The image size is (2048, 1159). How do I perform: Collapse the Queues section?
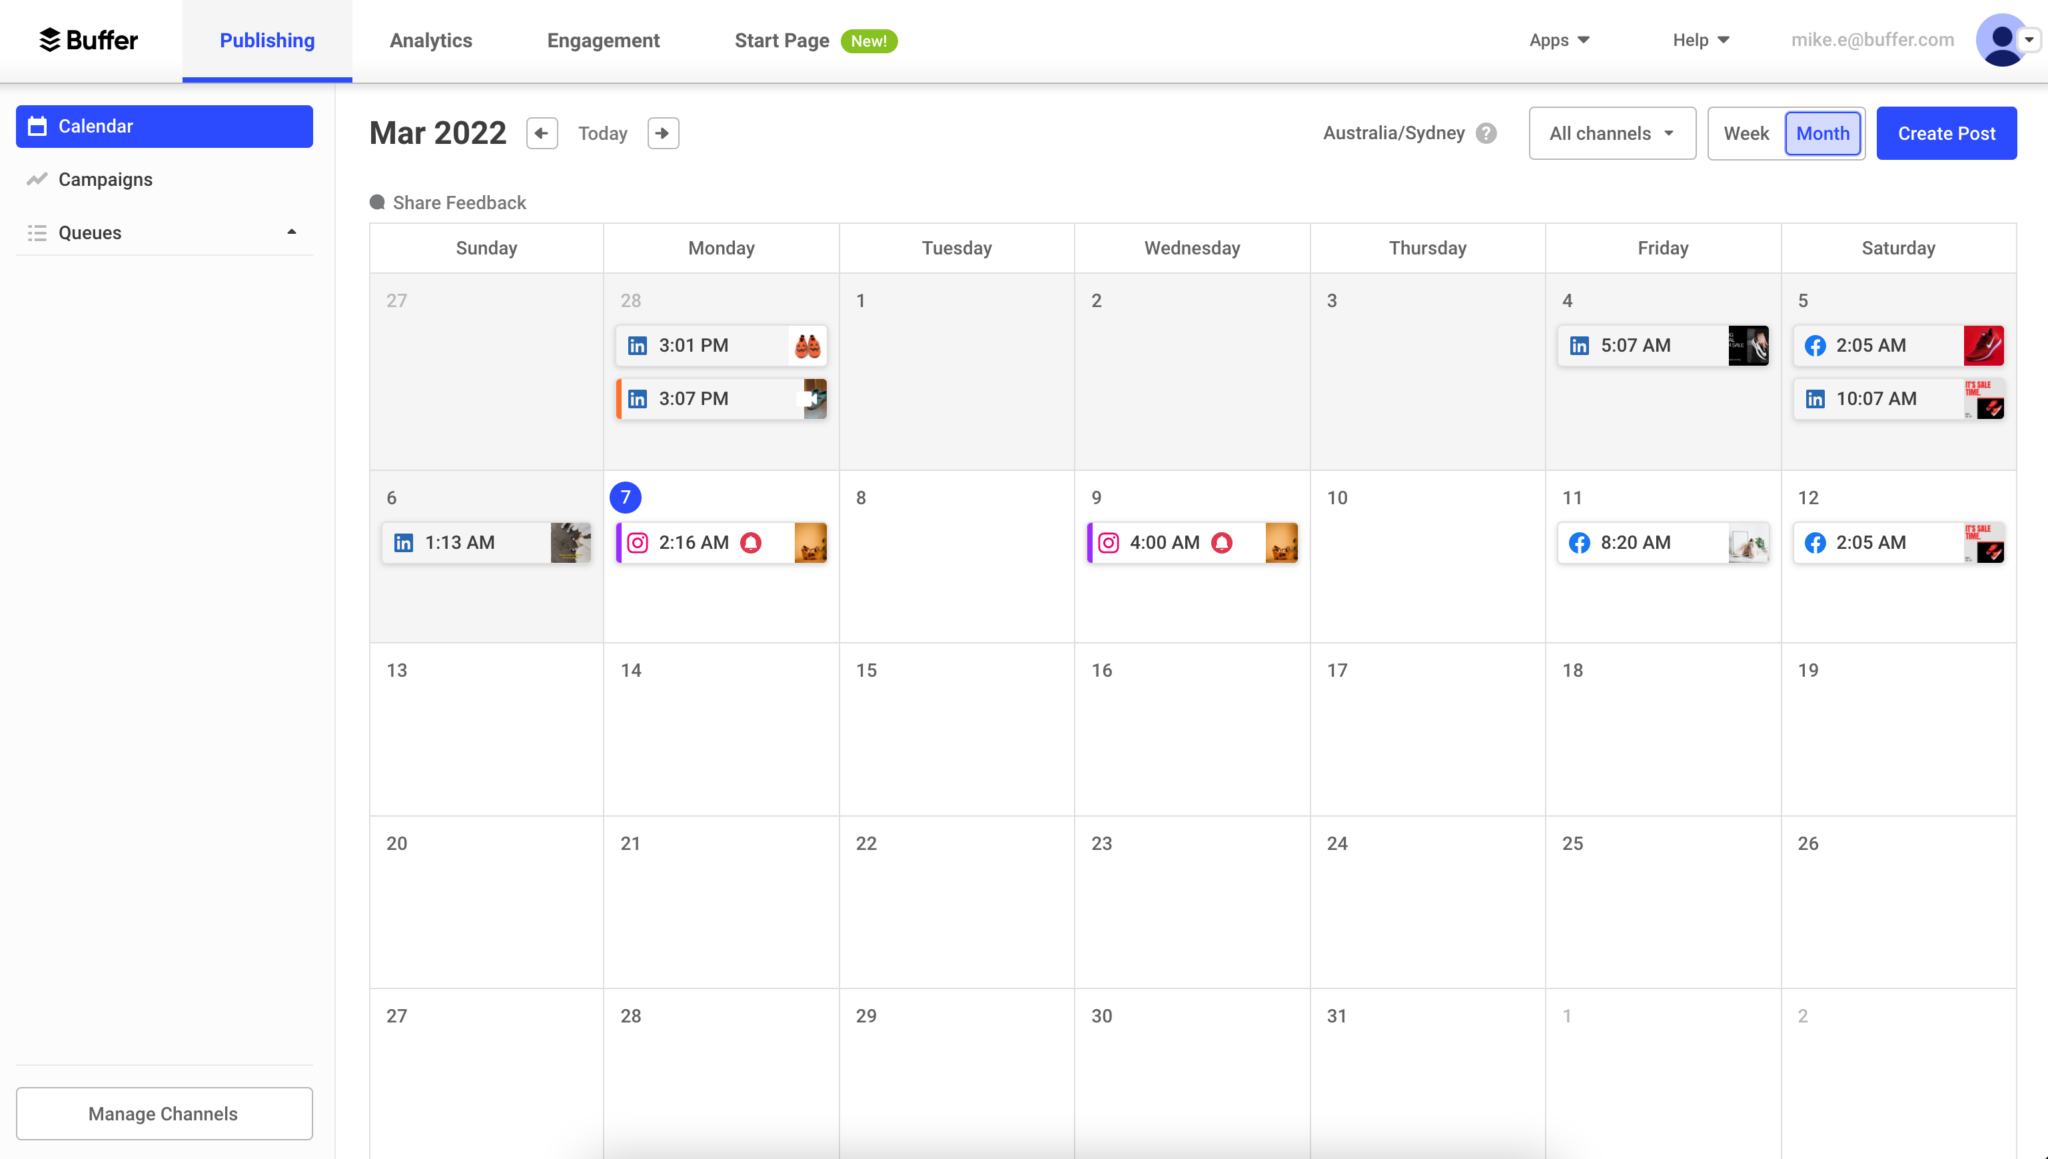click(x=291, y=231)
